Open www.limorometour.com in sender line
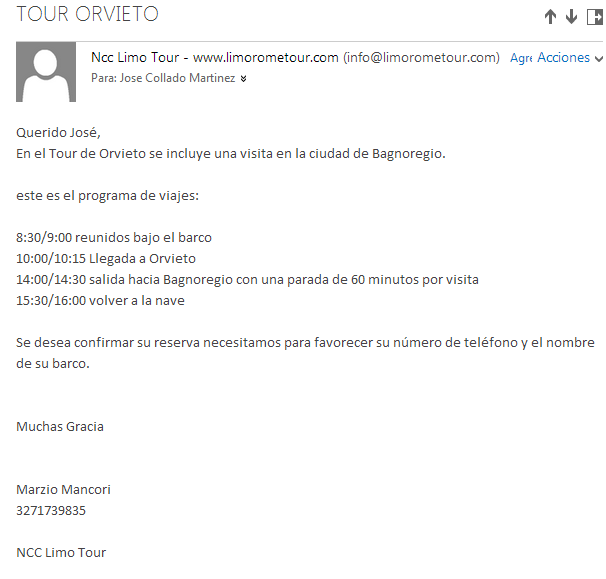 pyautogui.click(x=266, y=58)
